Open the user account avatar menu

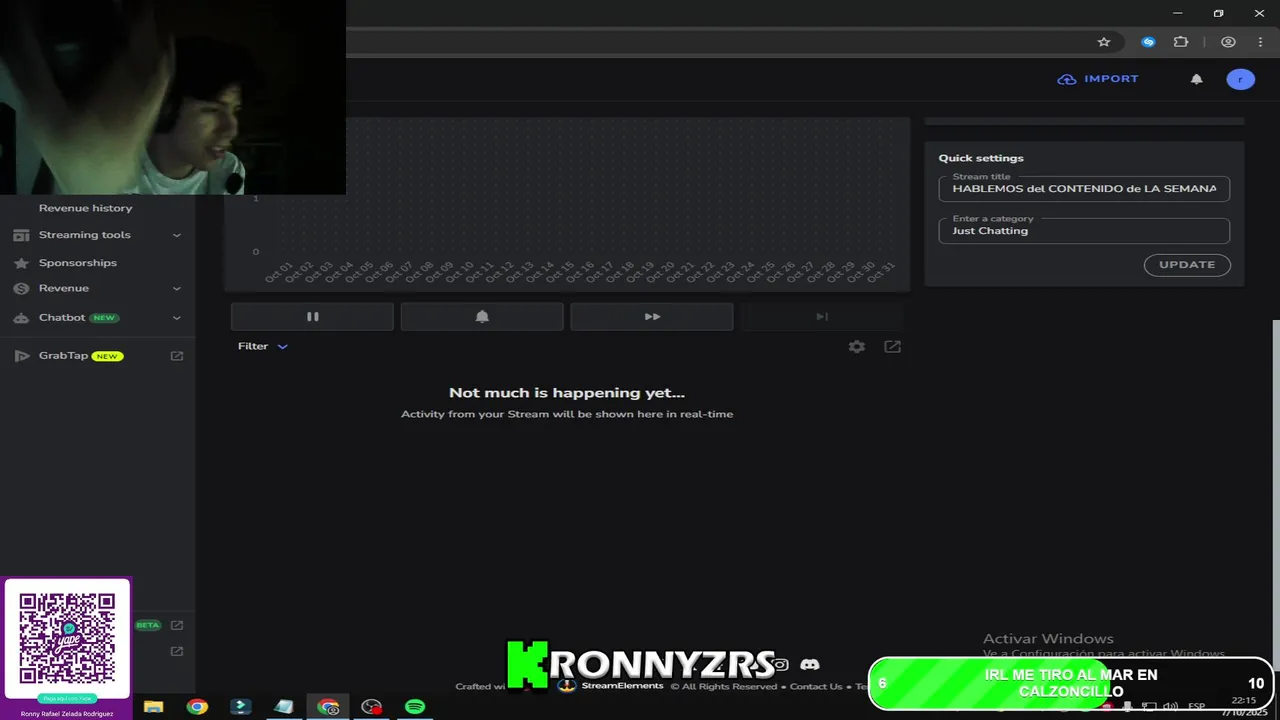[1241, 79]
